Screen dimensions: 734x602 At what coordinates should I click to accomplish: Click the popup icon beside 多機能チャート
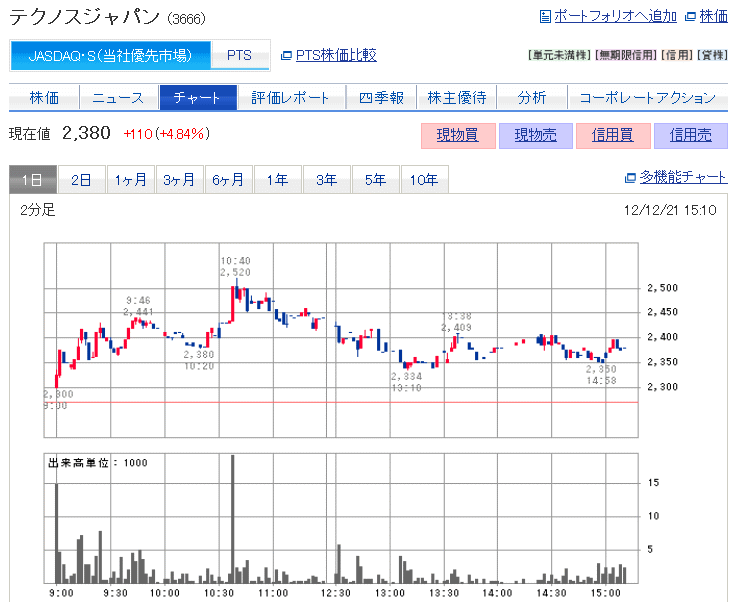[630, 178]
